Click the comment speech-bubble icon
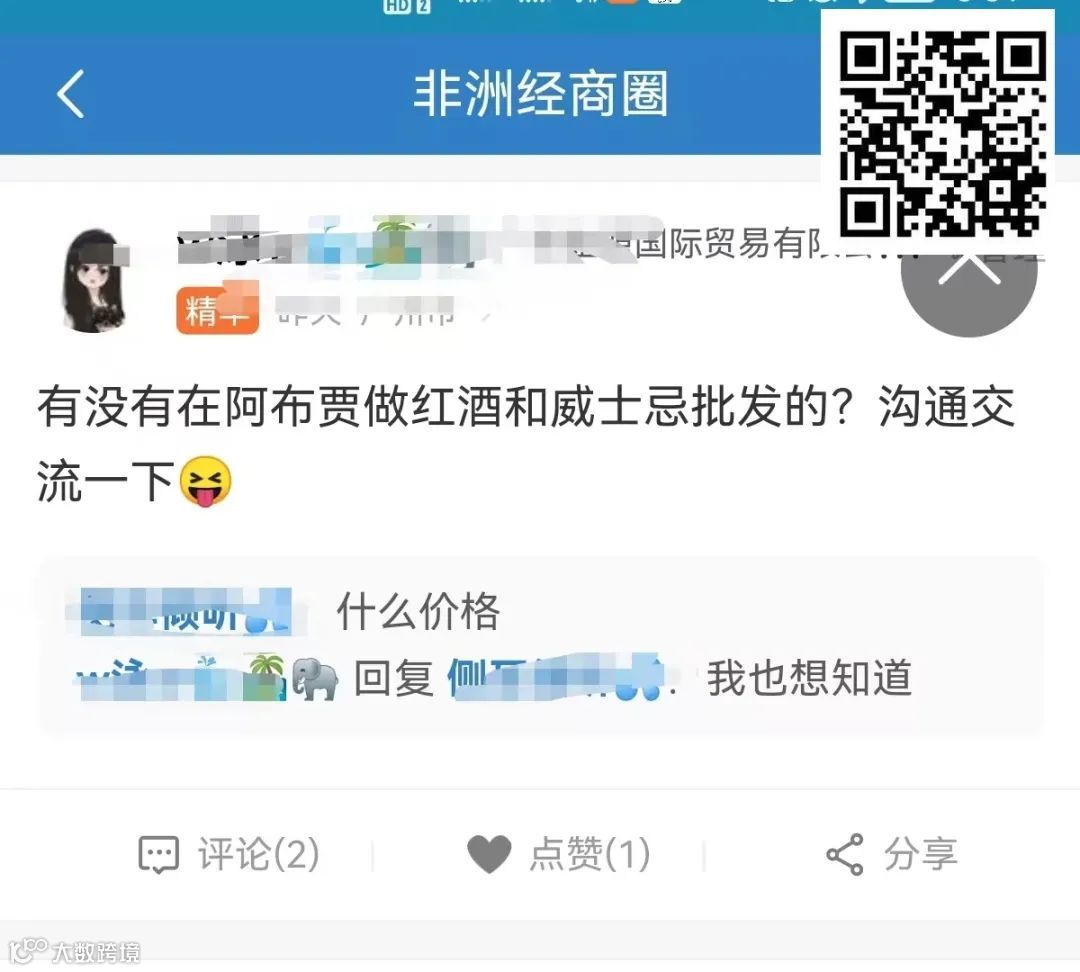The width and height of the screenshot is (1080, 972). pyautogui.click(x=158, y=854)
